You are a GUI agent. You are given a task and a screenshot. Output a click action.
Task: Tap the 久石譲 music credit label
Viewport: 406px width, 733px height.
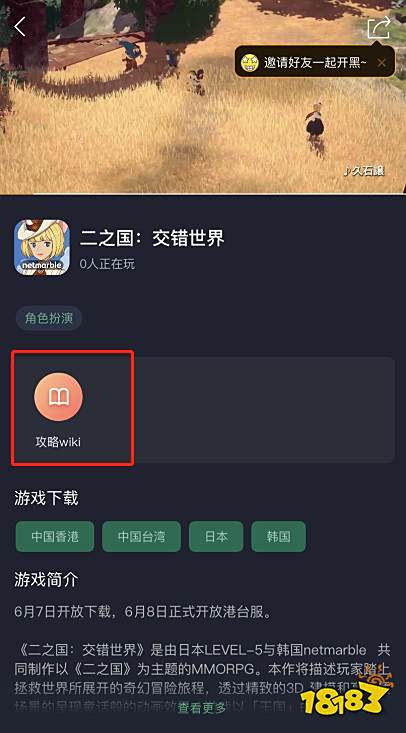pyautogui.click(x=364, y=171)
